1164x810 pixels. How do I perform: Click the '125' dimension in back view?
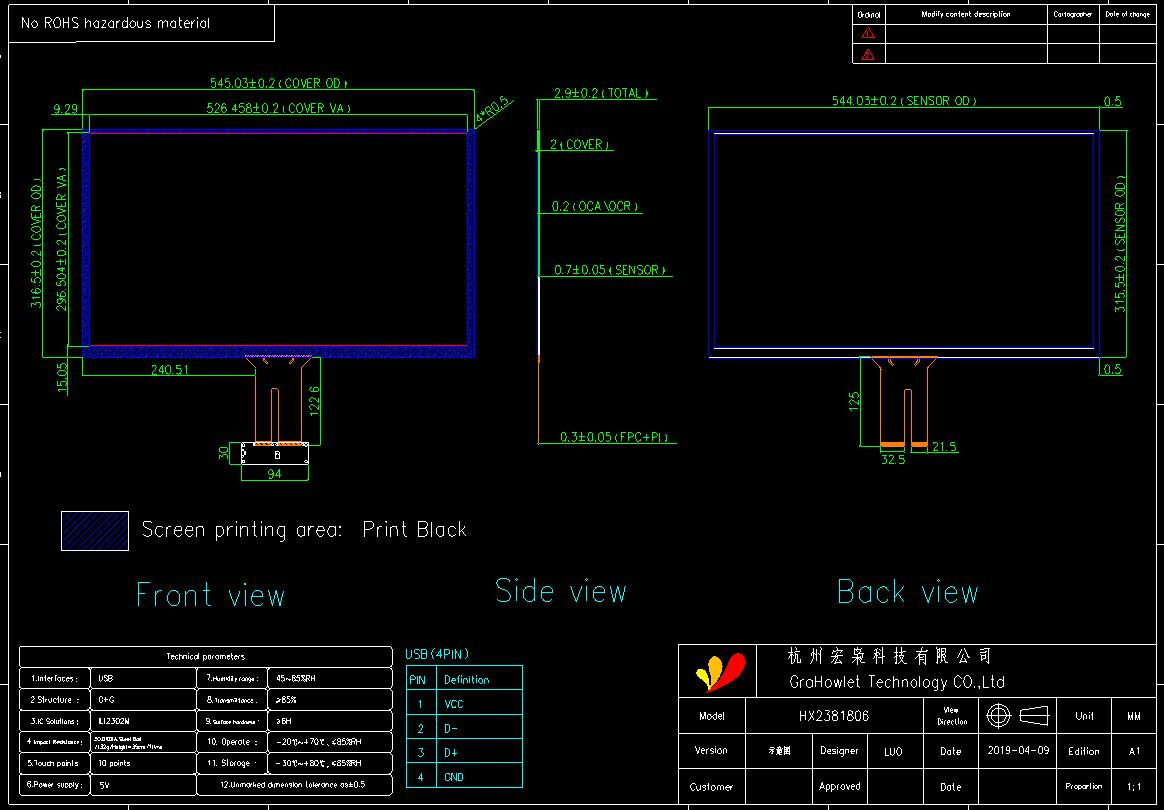point(854,401)
